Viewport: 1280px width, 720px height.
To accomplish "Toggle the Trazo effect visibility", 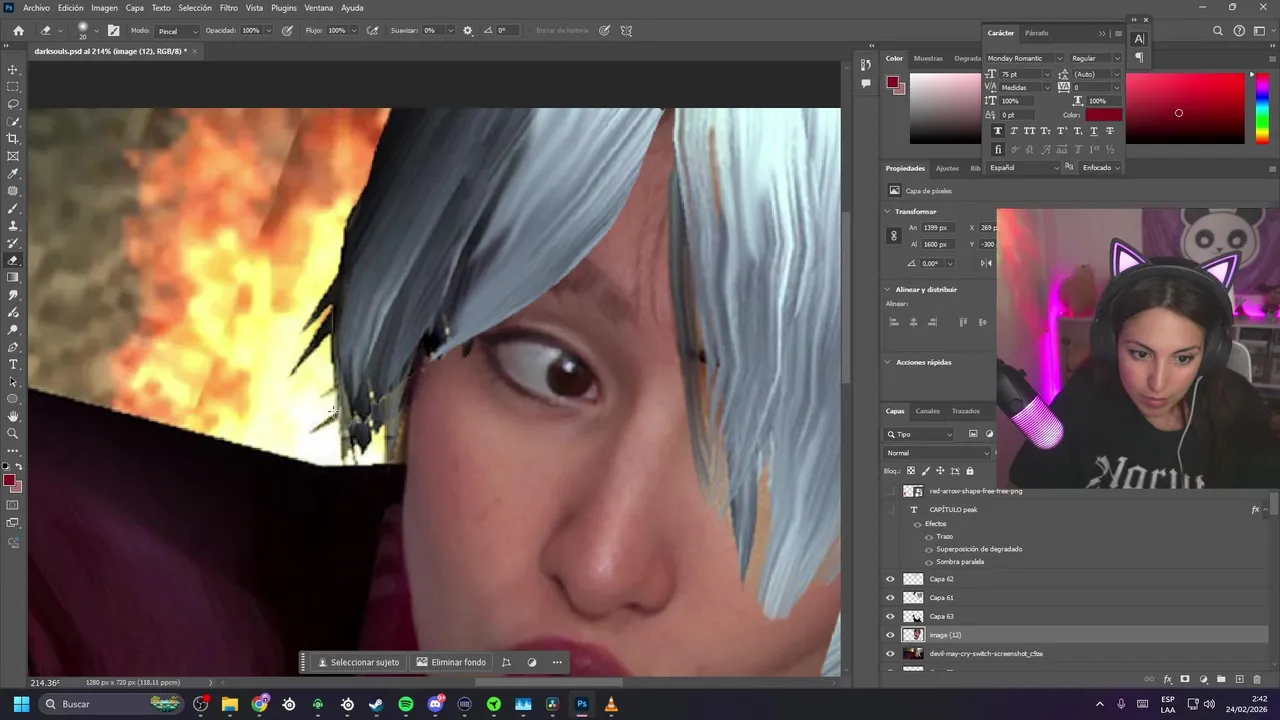I will click(928, 537).
